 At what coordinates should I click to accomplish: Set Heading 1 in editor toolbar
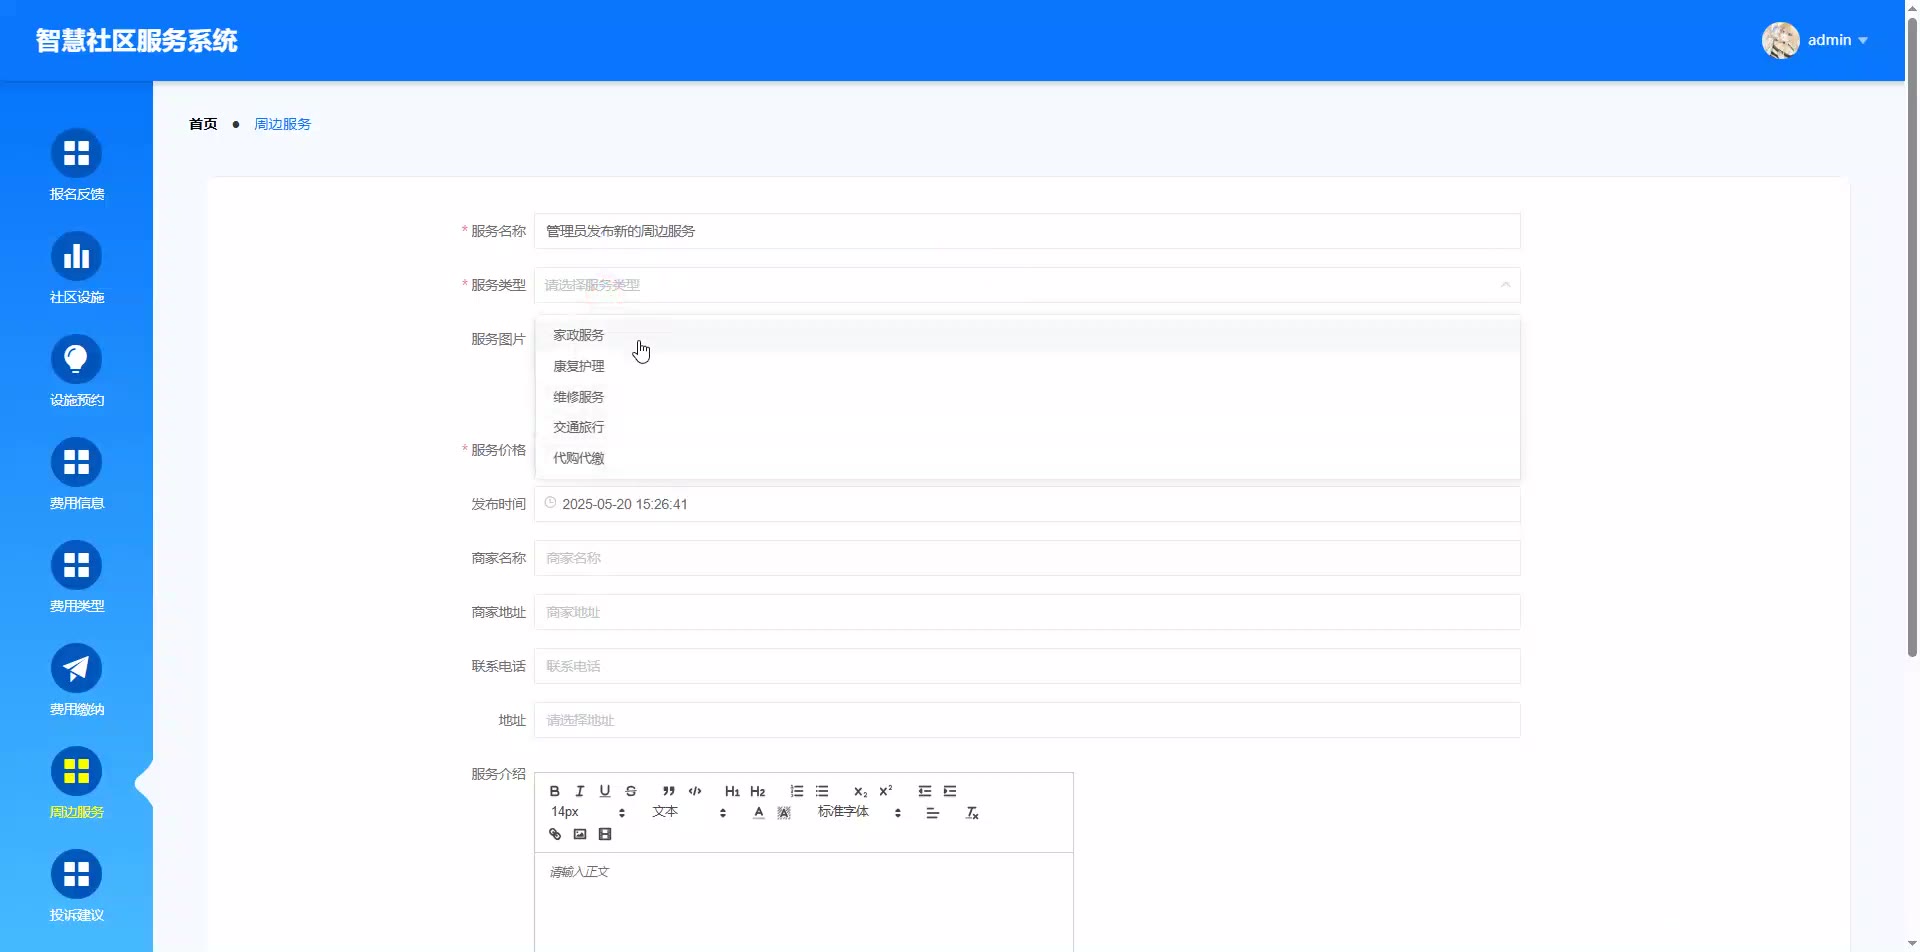[732, 791]
